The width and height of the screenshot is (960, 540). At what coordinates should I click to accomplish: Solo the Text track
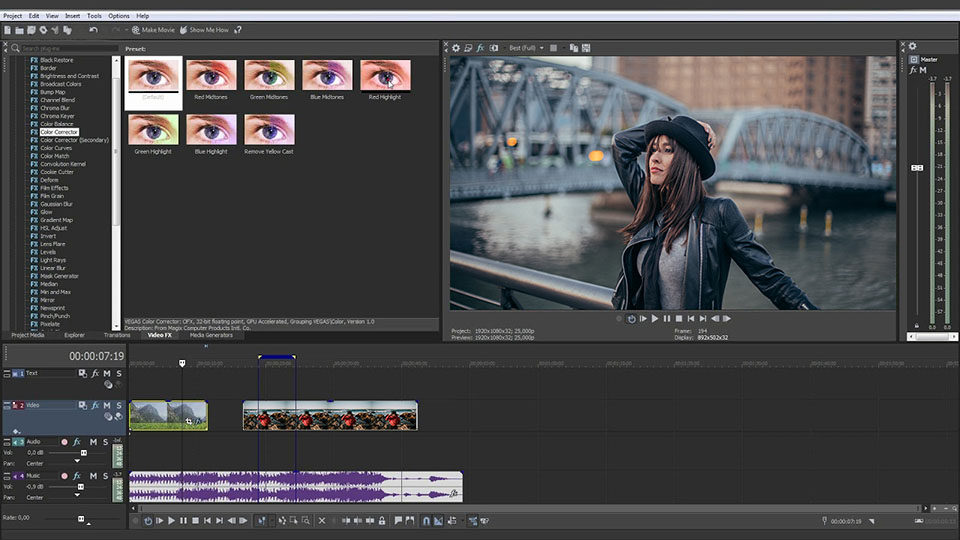119,373
